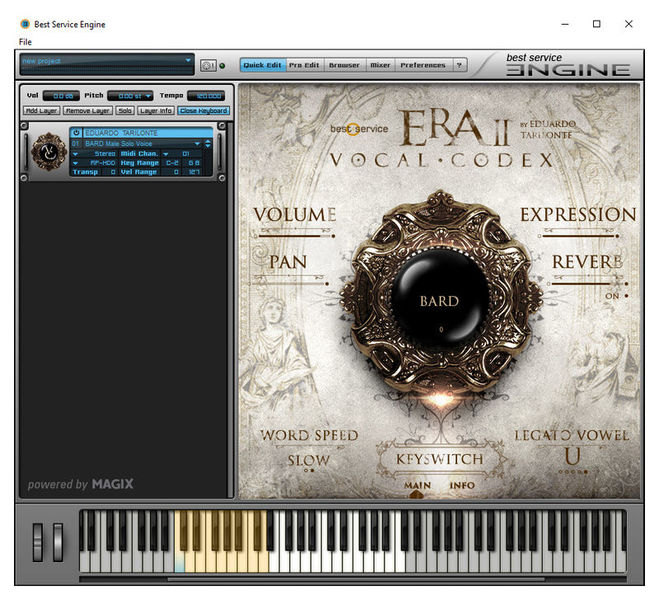Switch to the Browser tab
This screenshot has width=659, height=600.
click(x=344, y=66)
